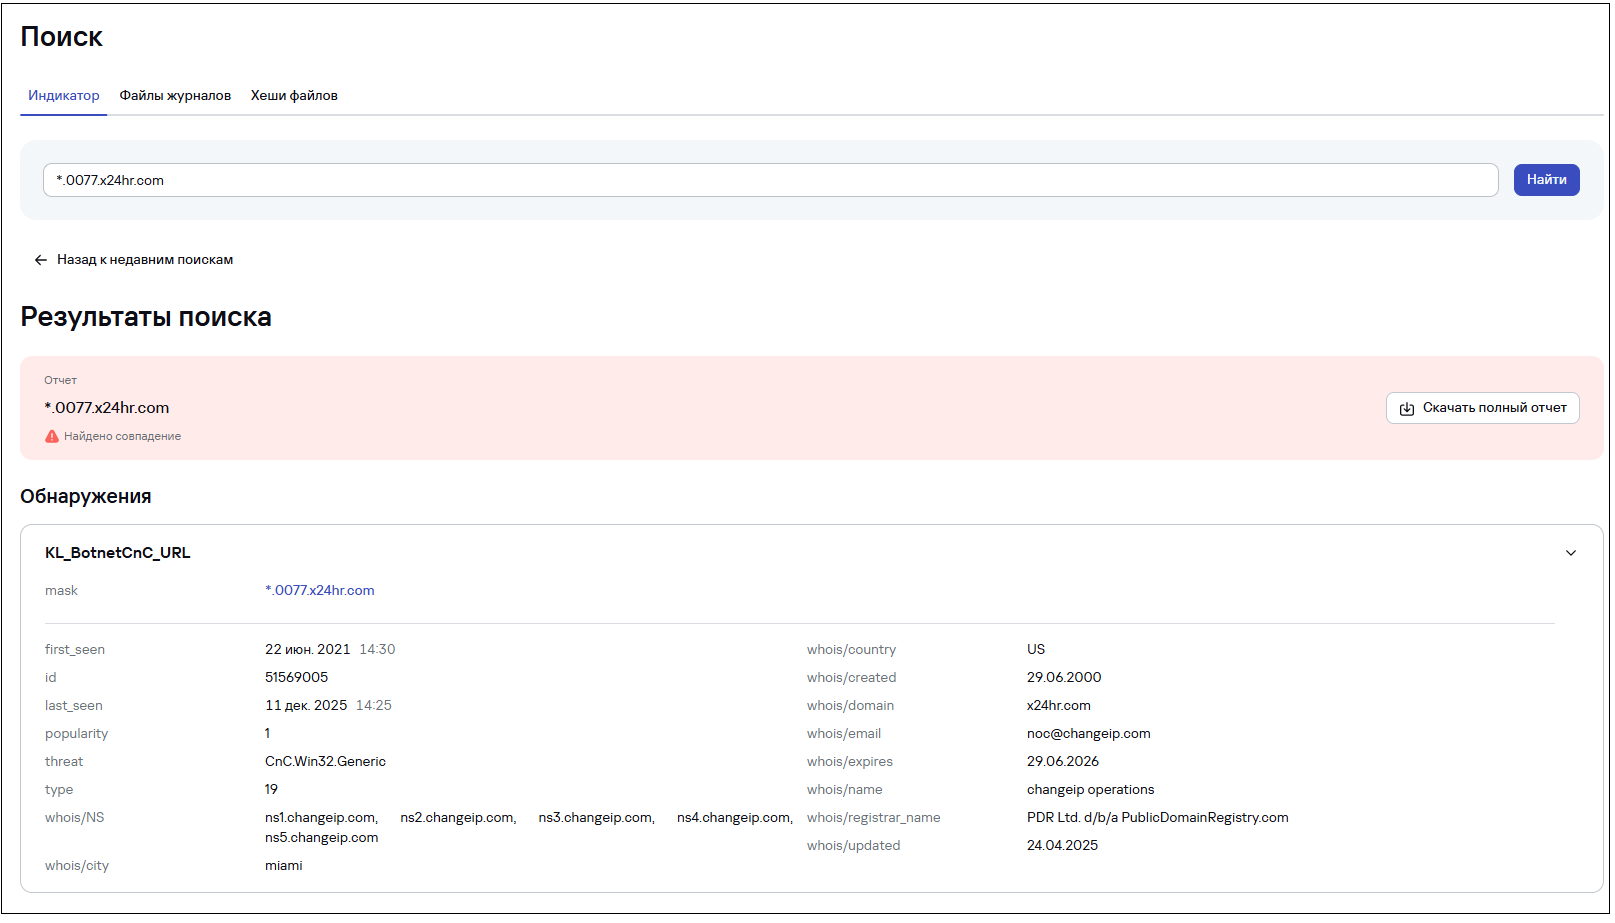Select the last_seen date 11 дек. 2025
The width and height of the screenshot is (1615, 923).
[x=306, y=706]
